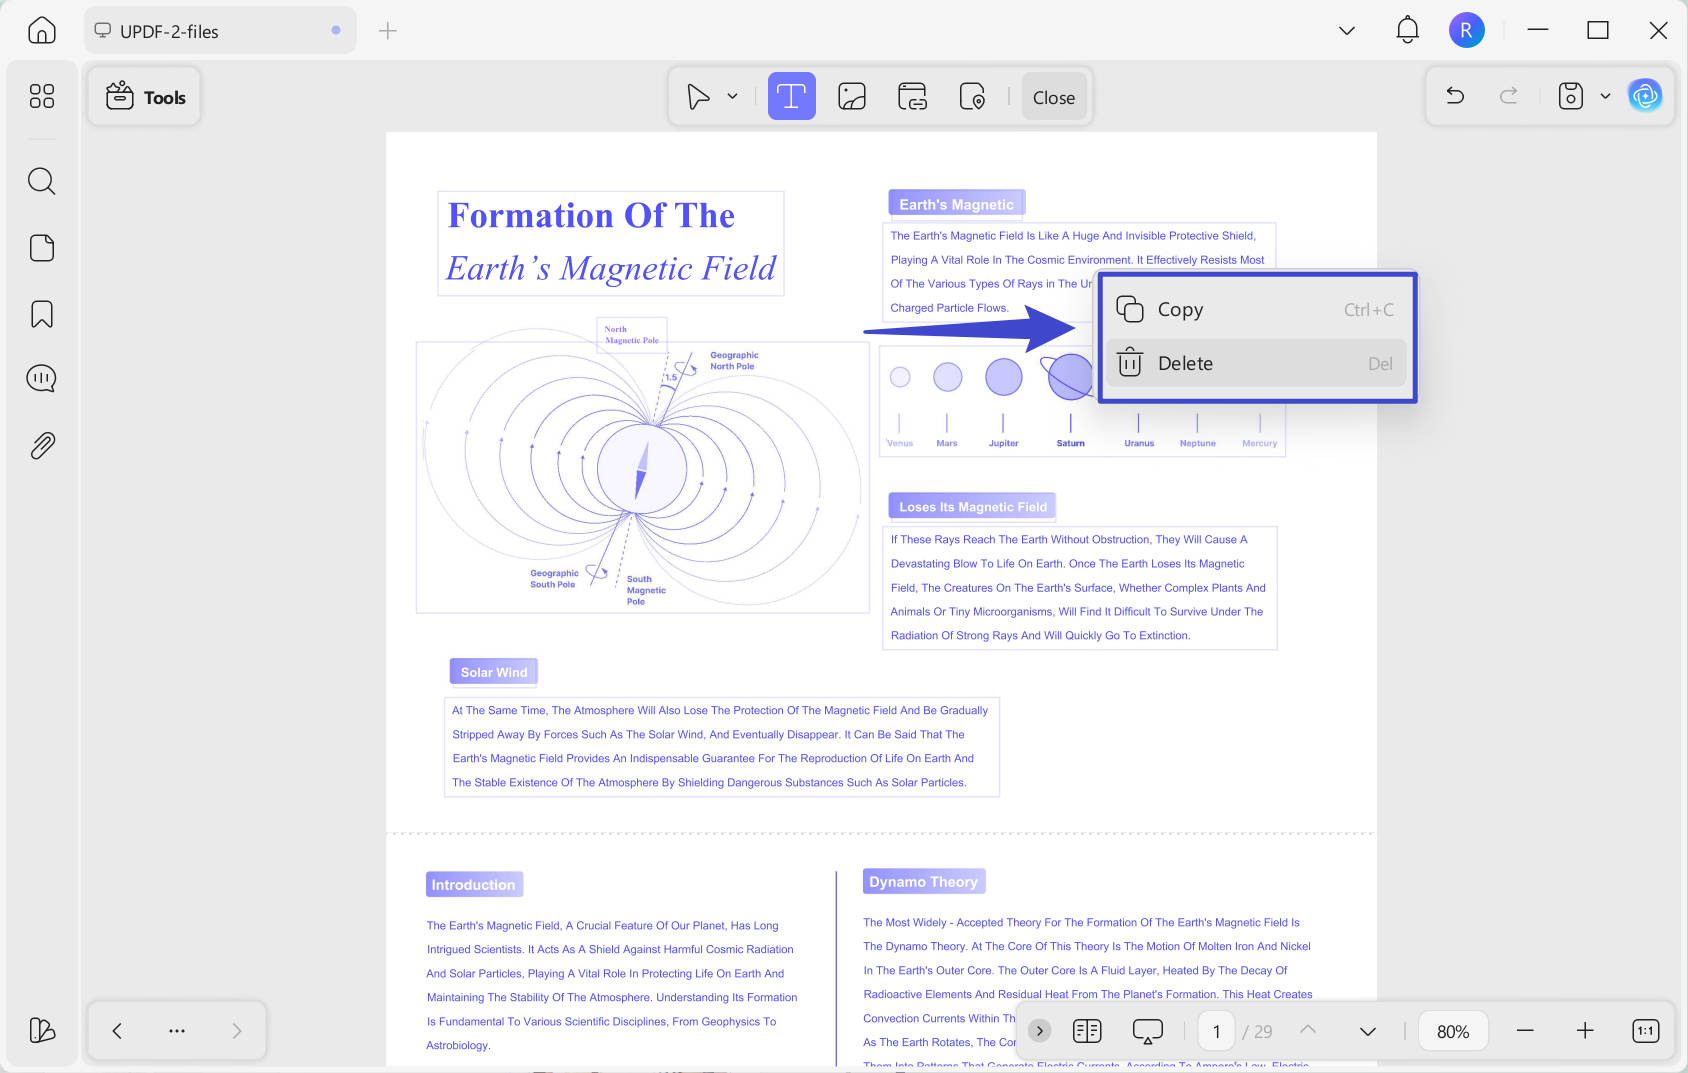Click the undo arrow icon
This screenshot has width=1688, height=1073.
[x=1455, y=96]
